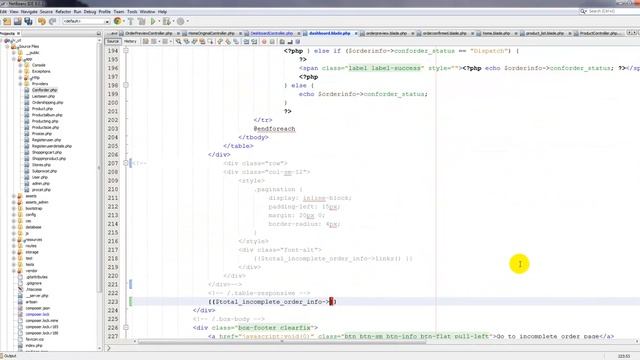This screenshot has height=360, width=640.
Task: Click the New Project toolbar icon
Action: point(7,21)
